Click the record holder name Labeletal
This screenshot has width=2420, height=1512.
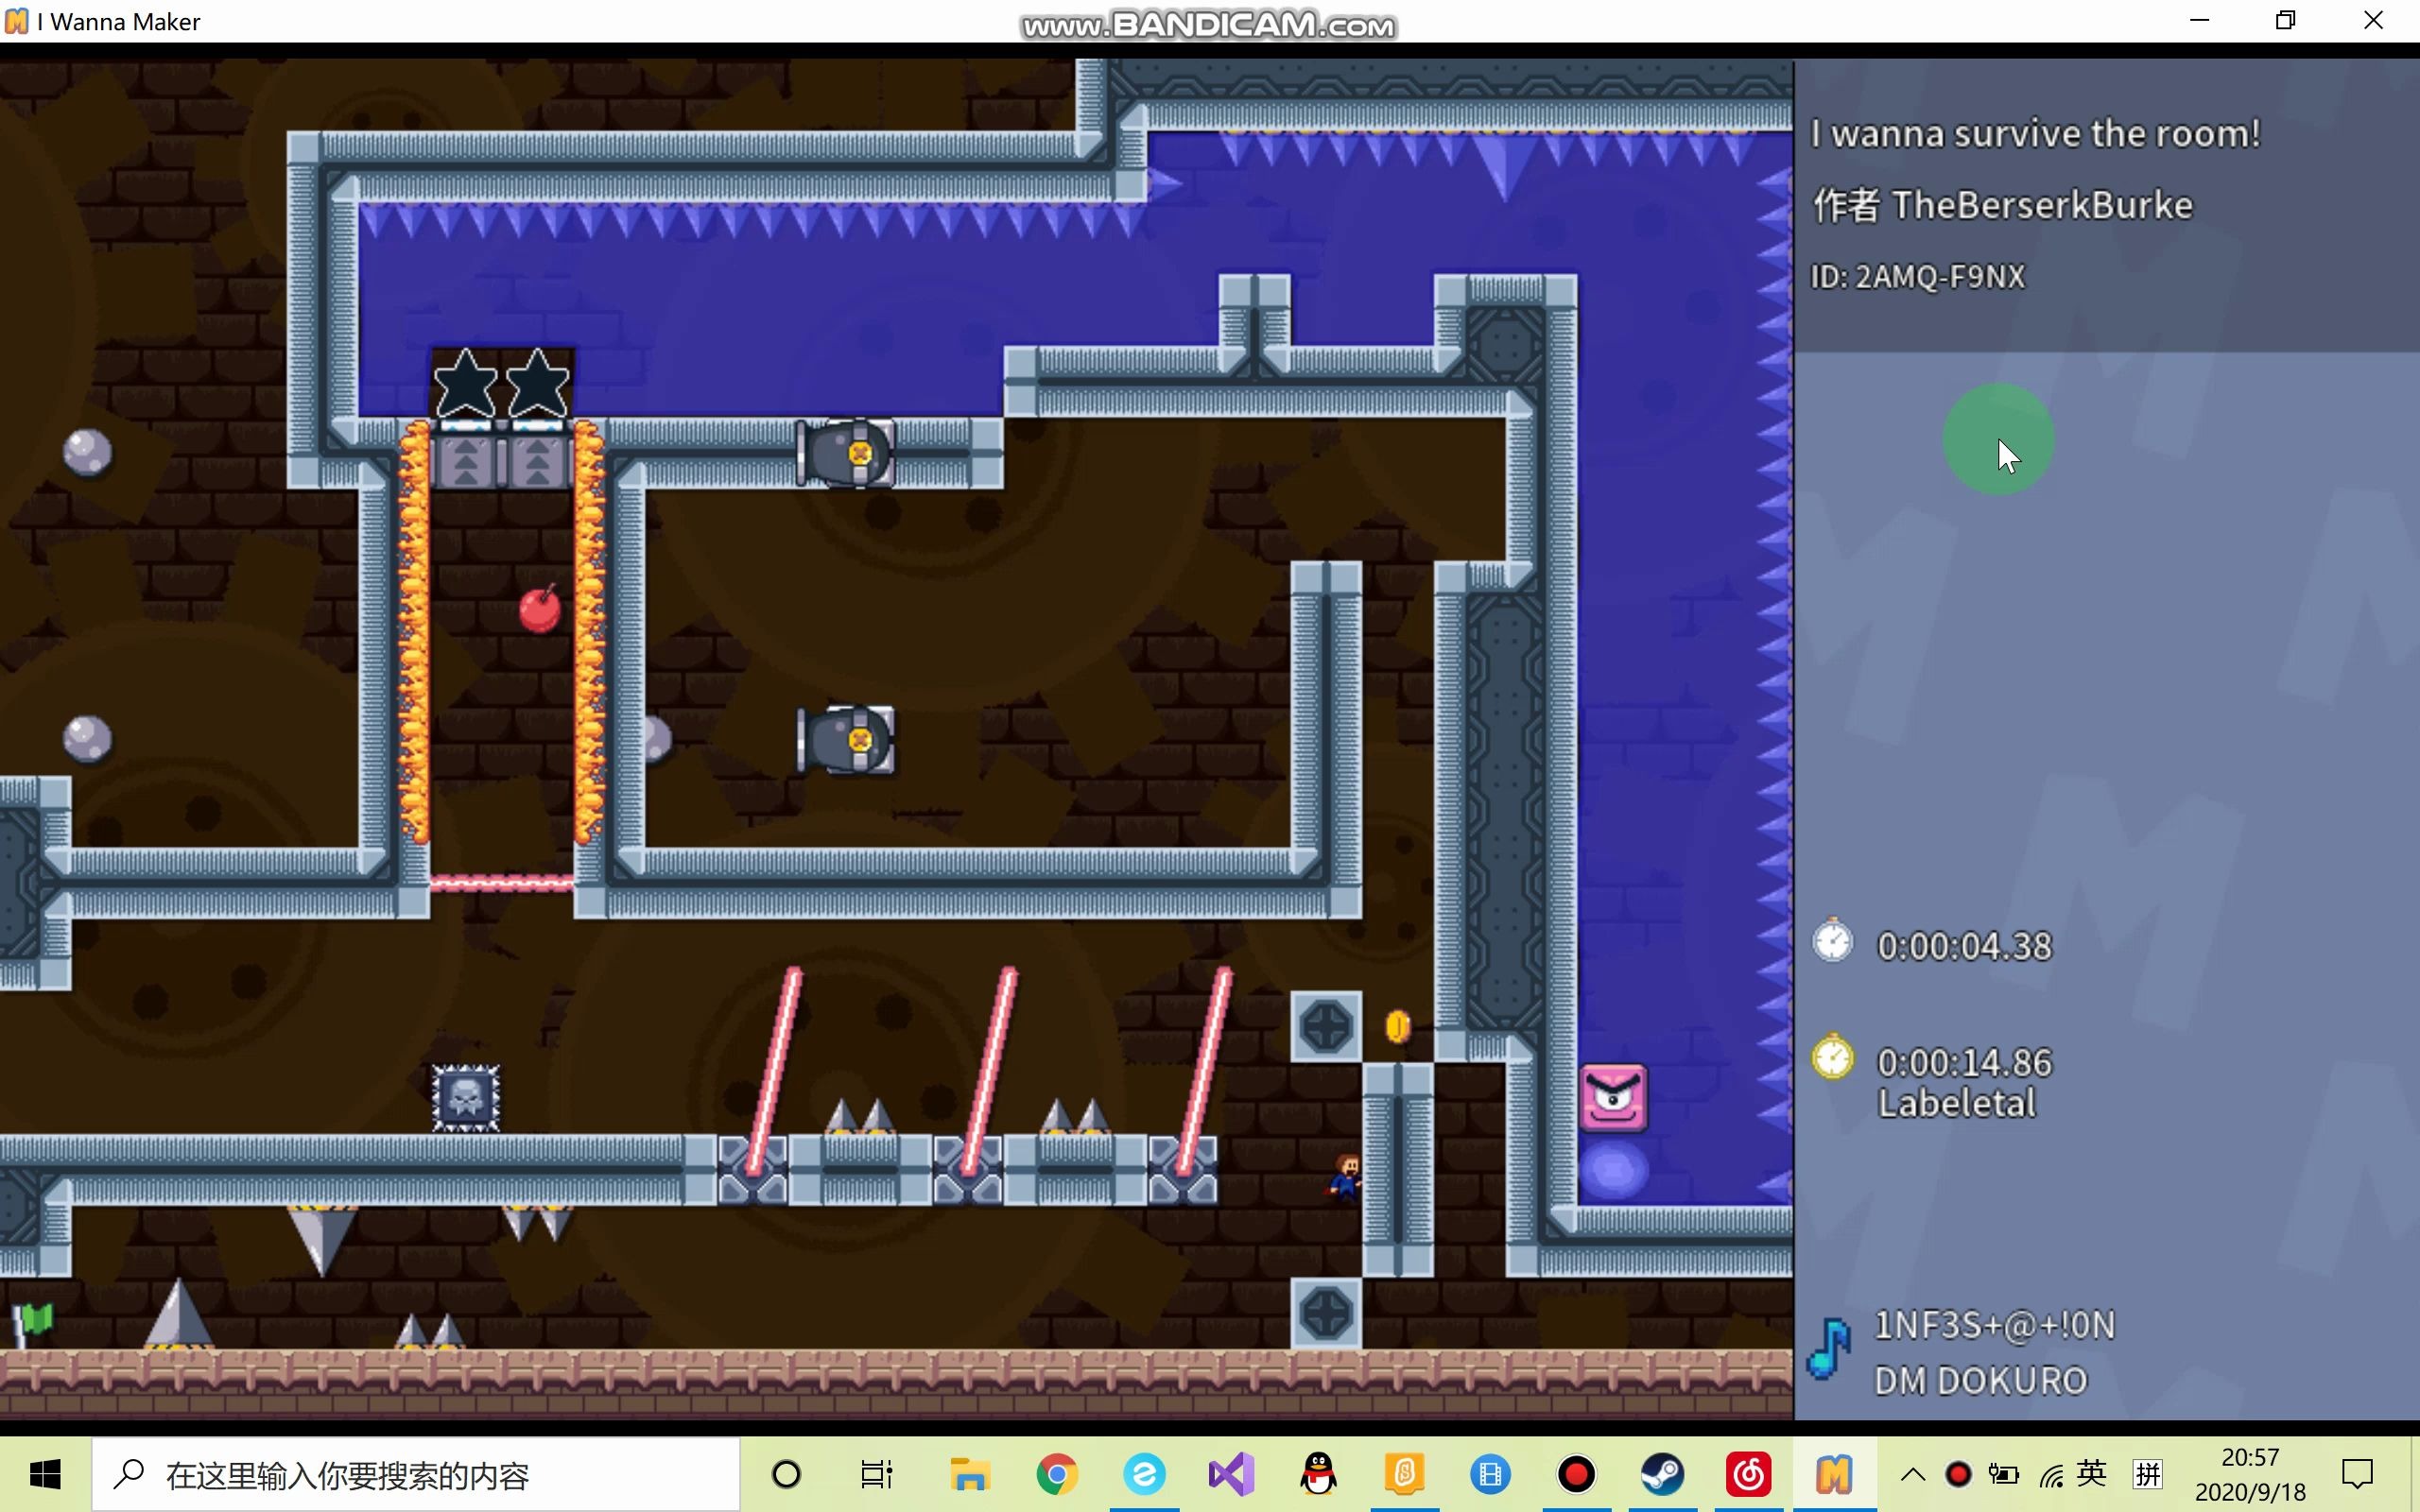(1956, 1103)
